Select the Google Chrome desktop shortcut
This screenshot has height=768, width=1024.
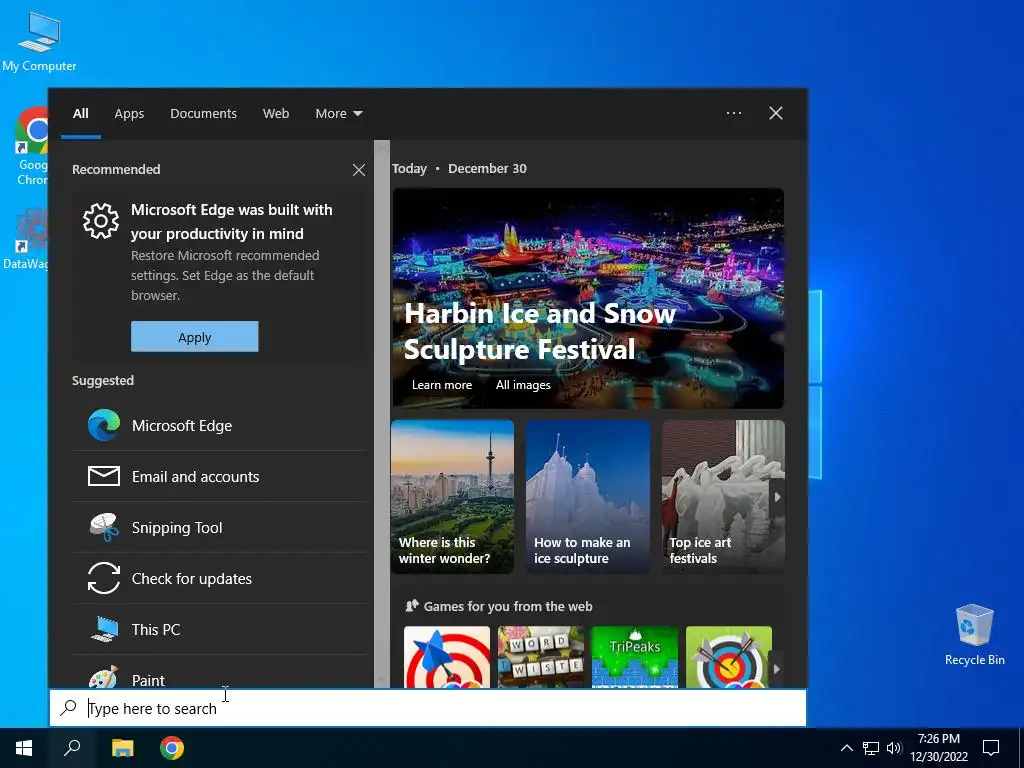point(31,146)
